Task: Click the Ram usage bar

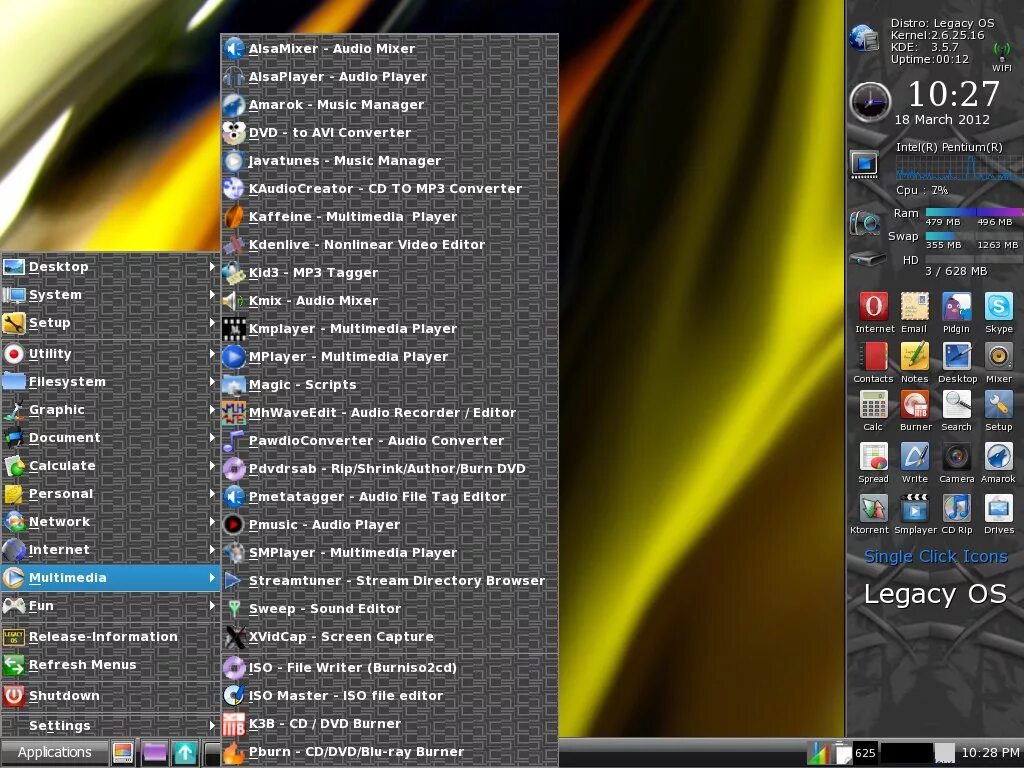Action: tap(974, 212)
